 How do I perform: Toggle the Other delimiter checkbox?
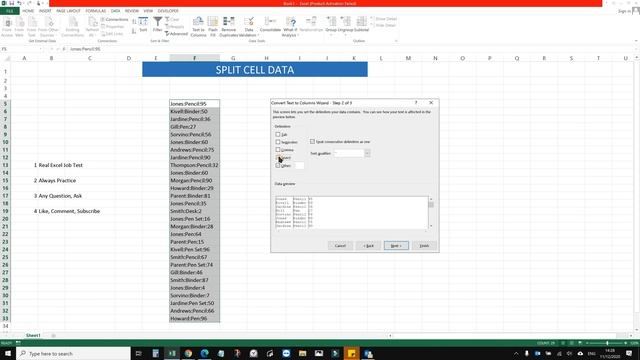pyautogui.click(x=278, y=165)
